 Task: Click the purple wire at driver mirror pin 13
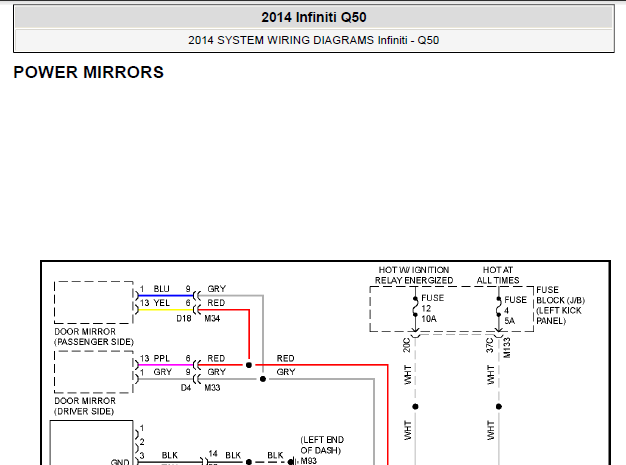pyautogui.click(x=165, y=365)
